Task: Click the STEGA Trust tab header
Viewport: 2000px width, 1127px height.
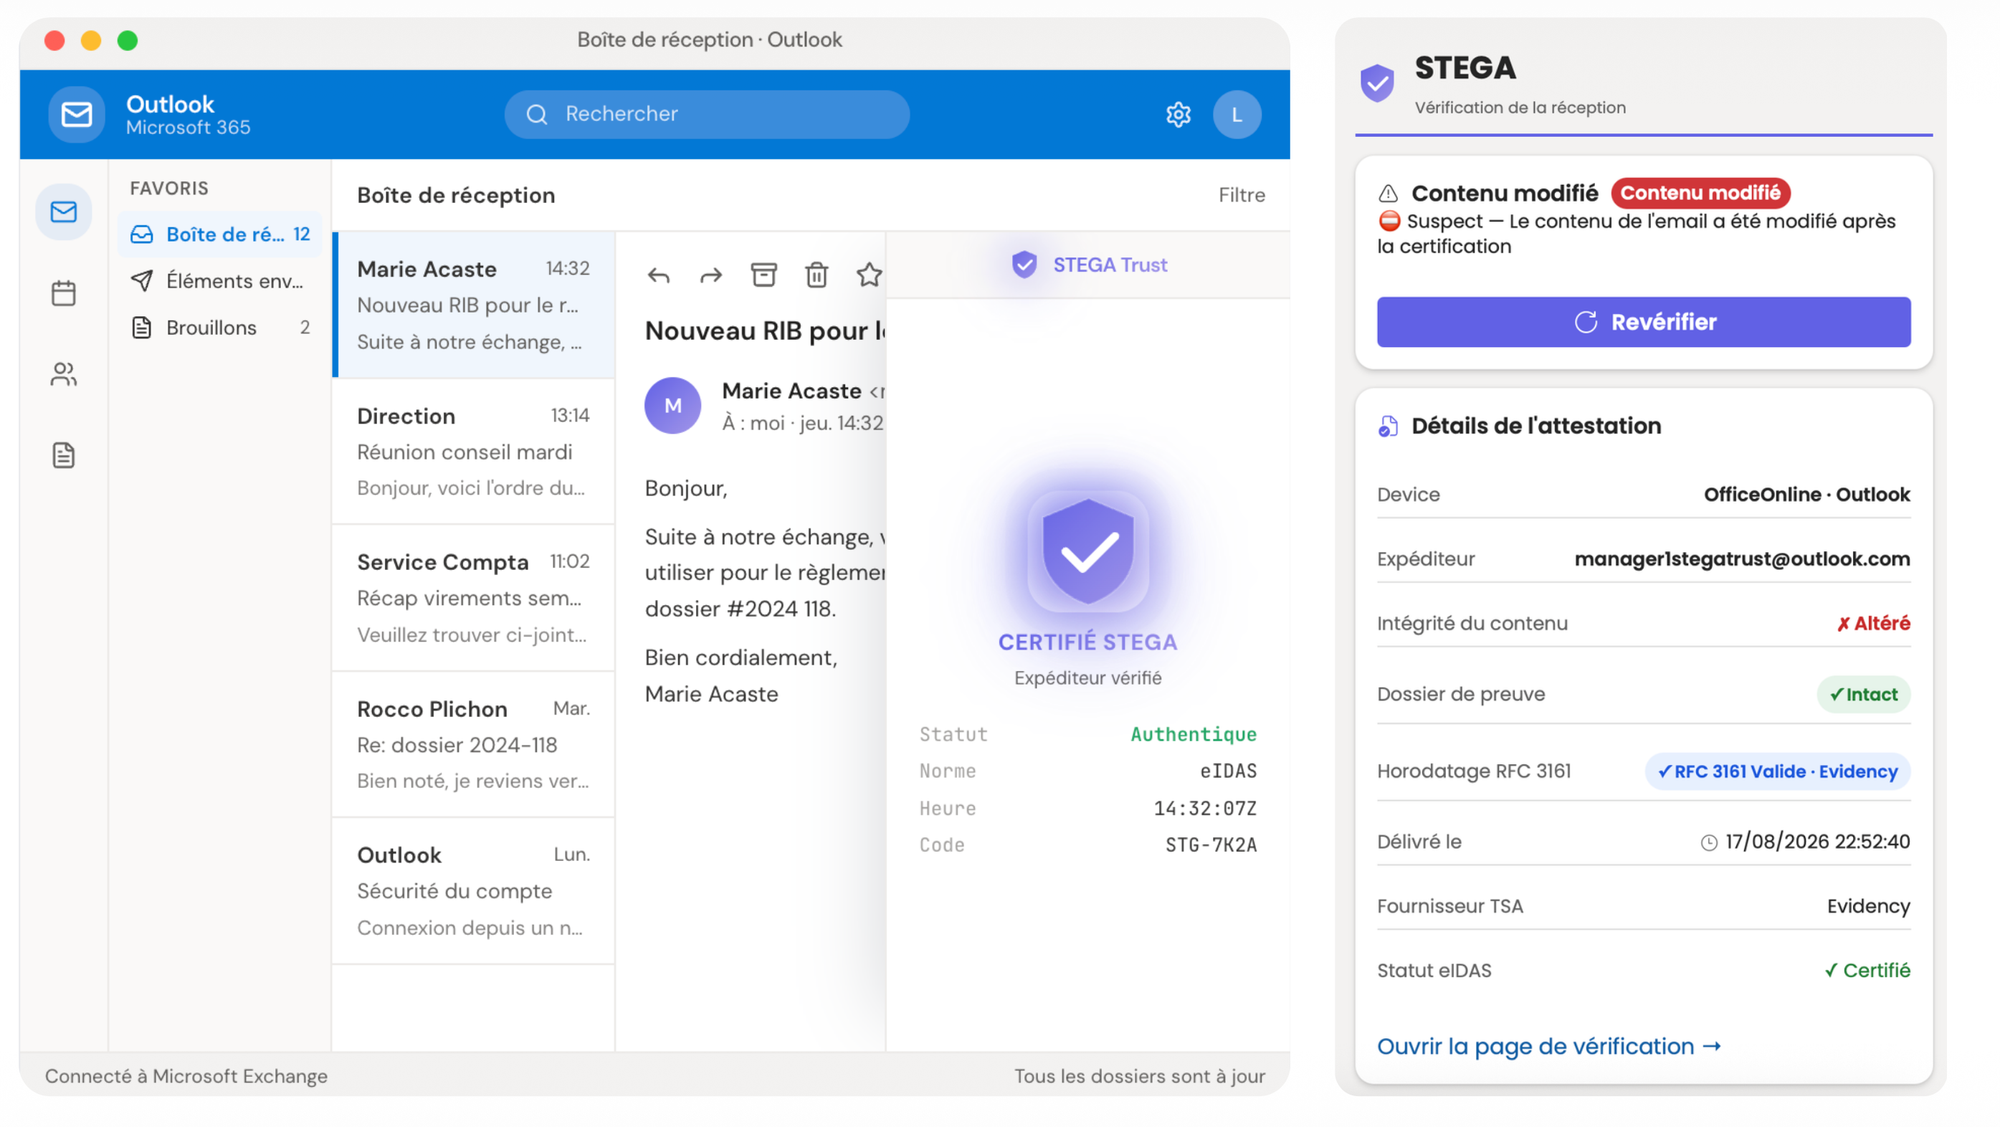Action: point(1088,265)
